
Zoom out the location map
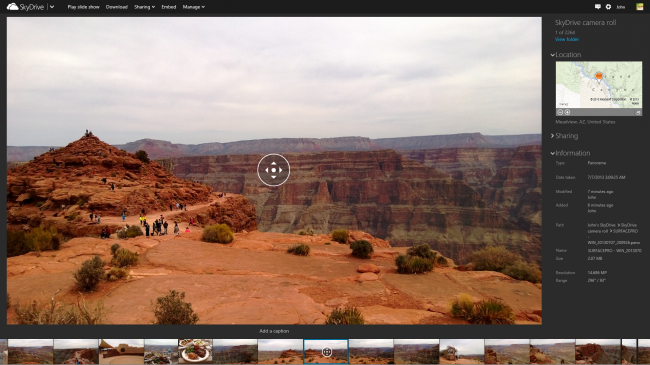click(560, 112)
